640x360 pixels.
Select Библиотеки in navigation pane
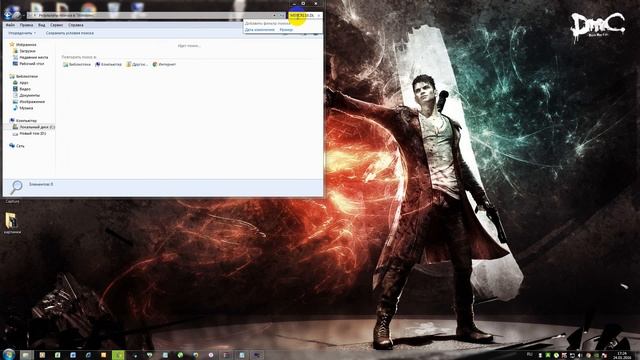point(27,76)
